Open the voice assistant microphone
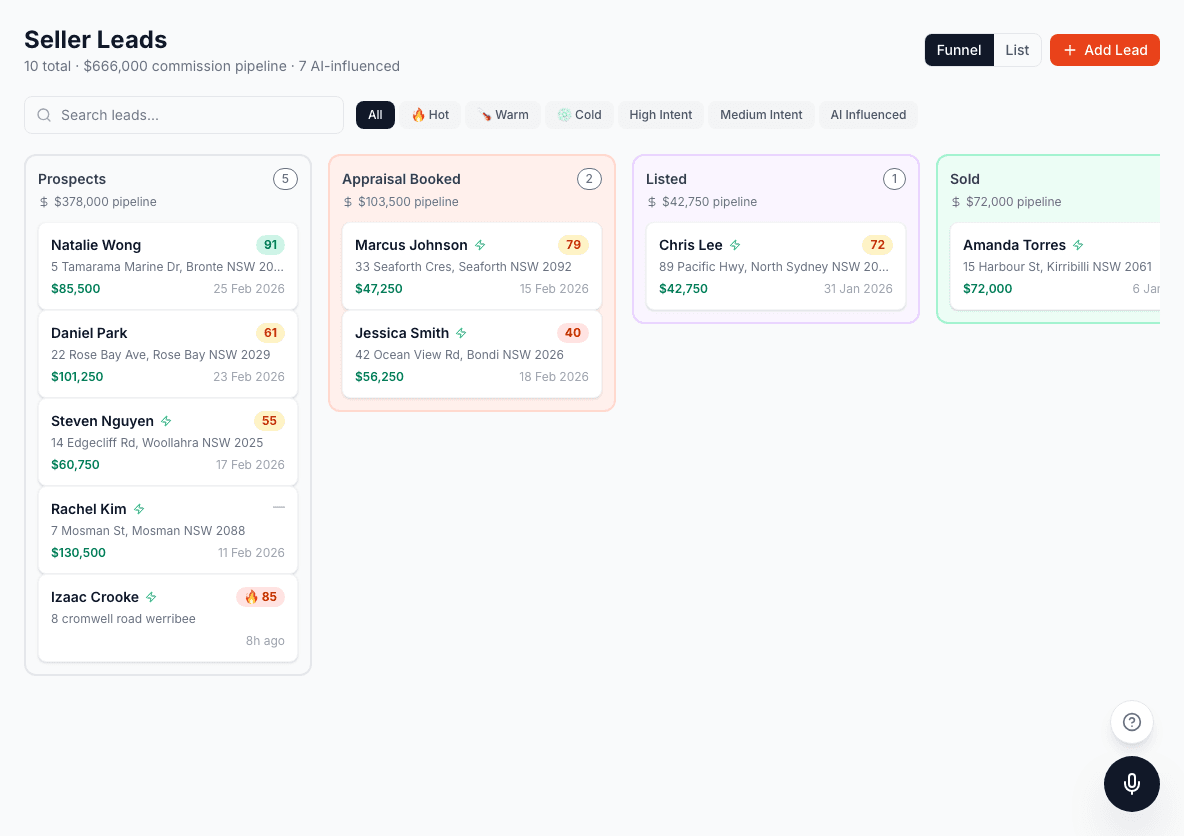Viewport: 1184px width, 836px height. pos(1131,783)
